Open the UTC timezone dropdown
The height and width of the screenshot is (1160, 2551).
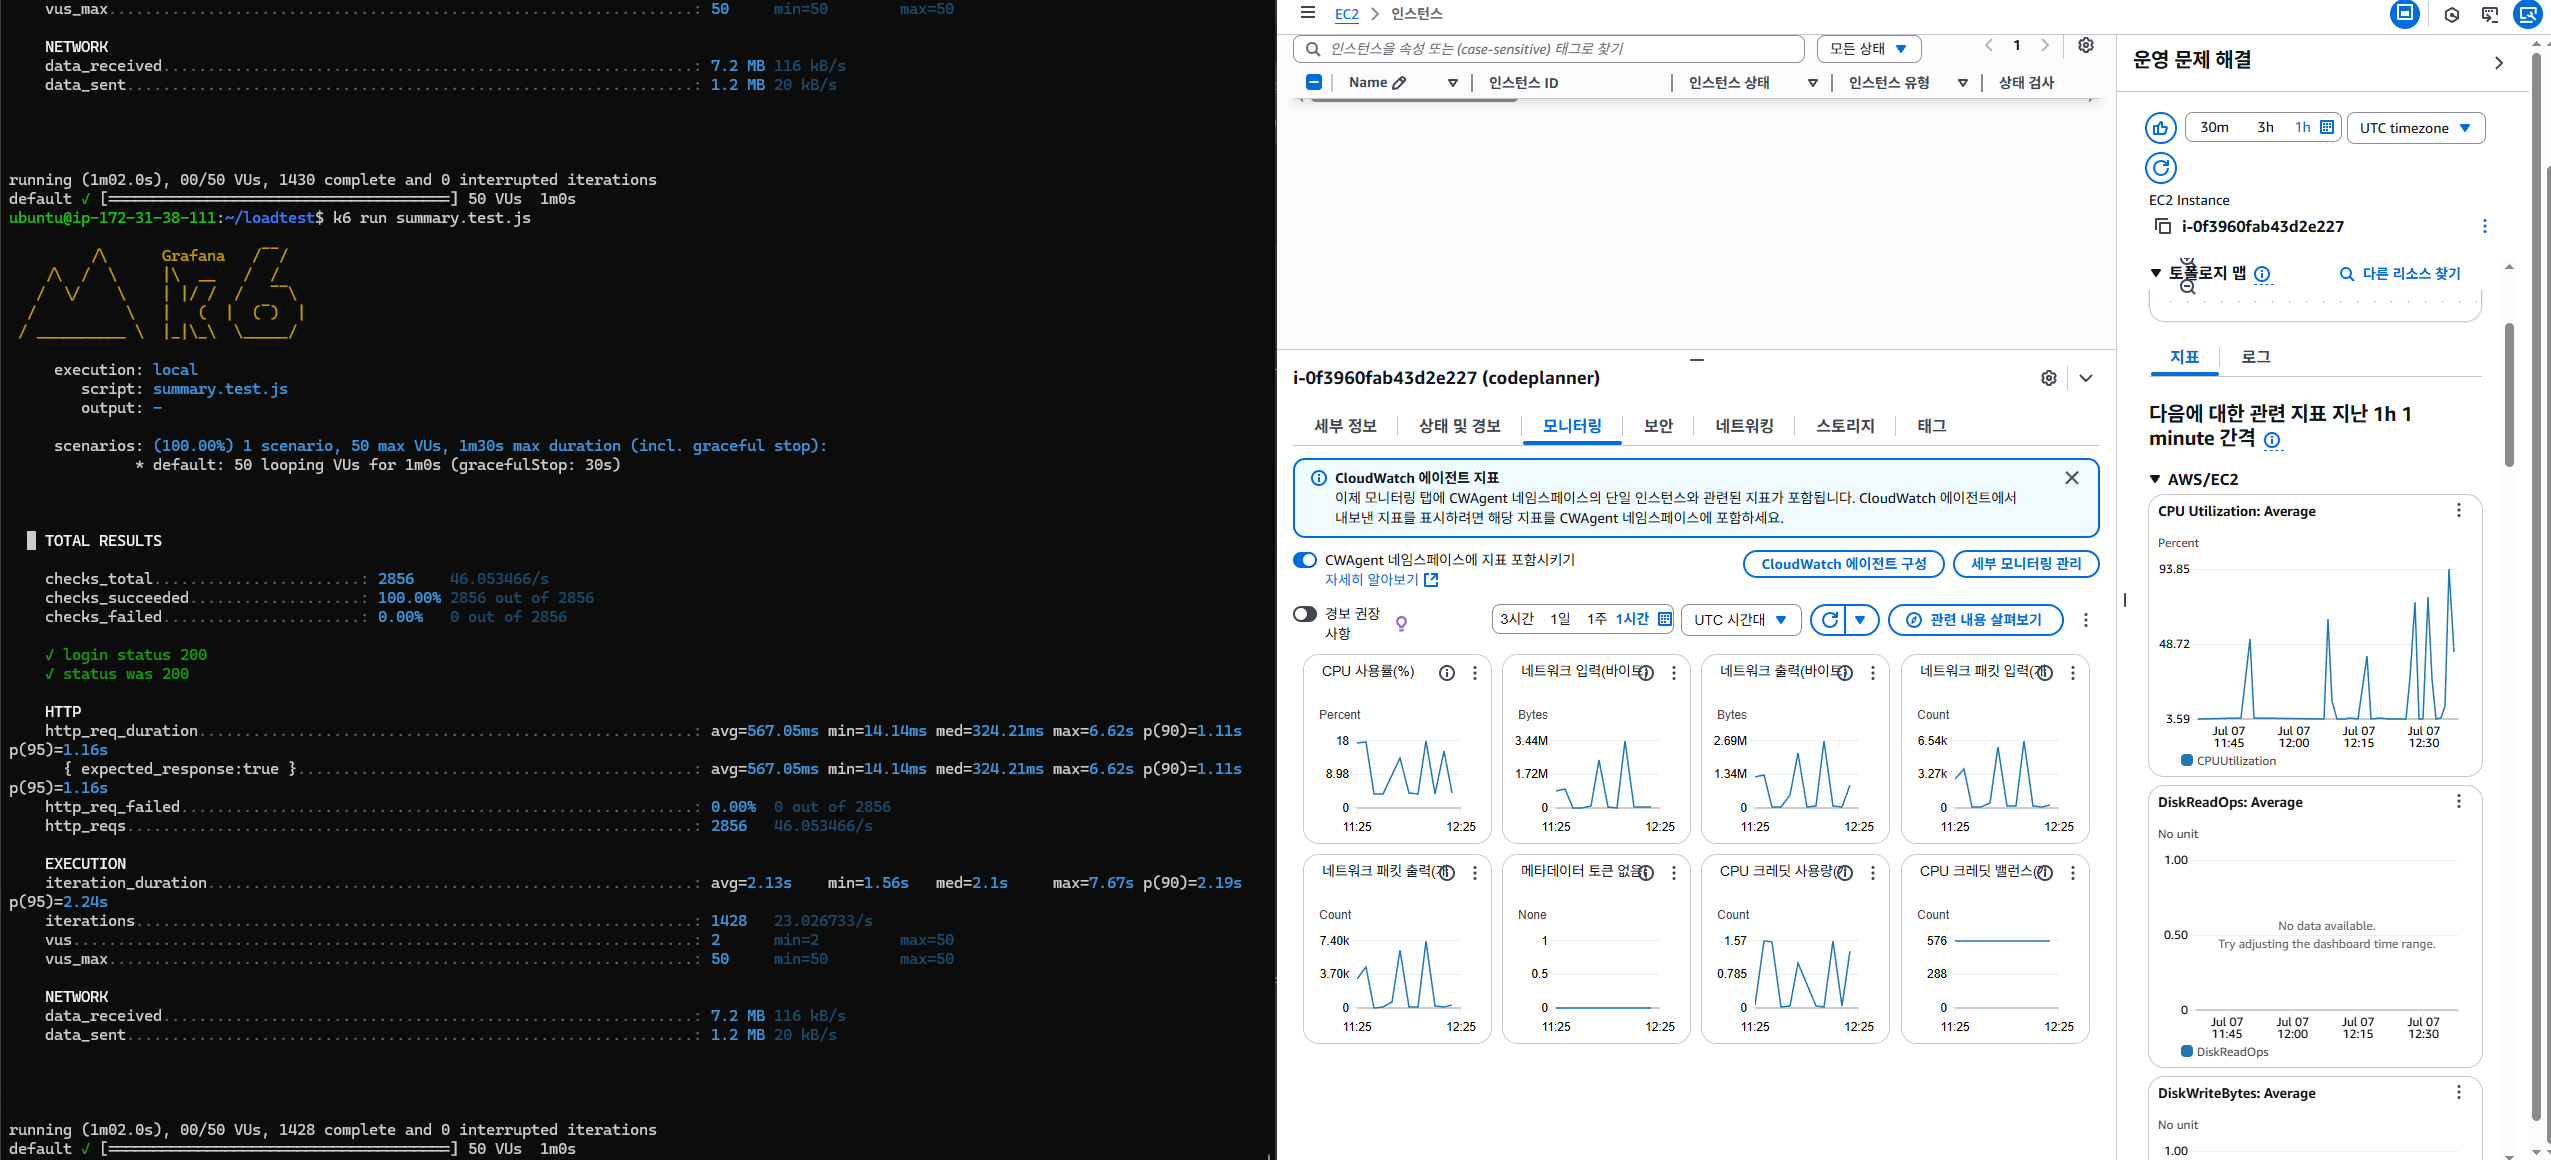point(2414,128)
